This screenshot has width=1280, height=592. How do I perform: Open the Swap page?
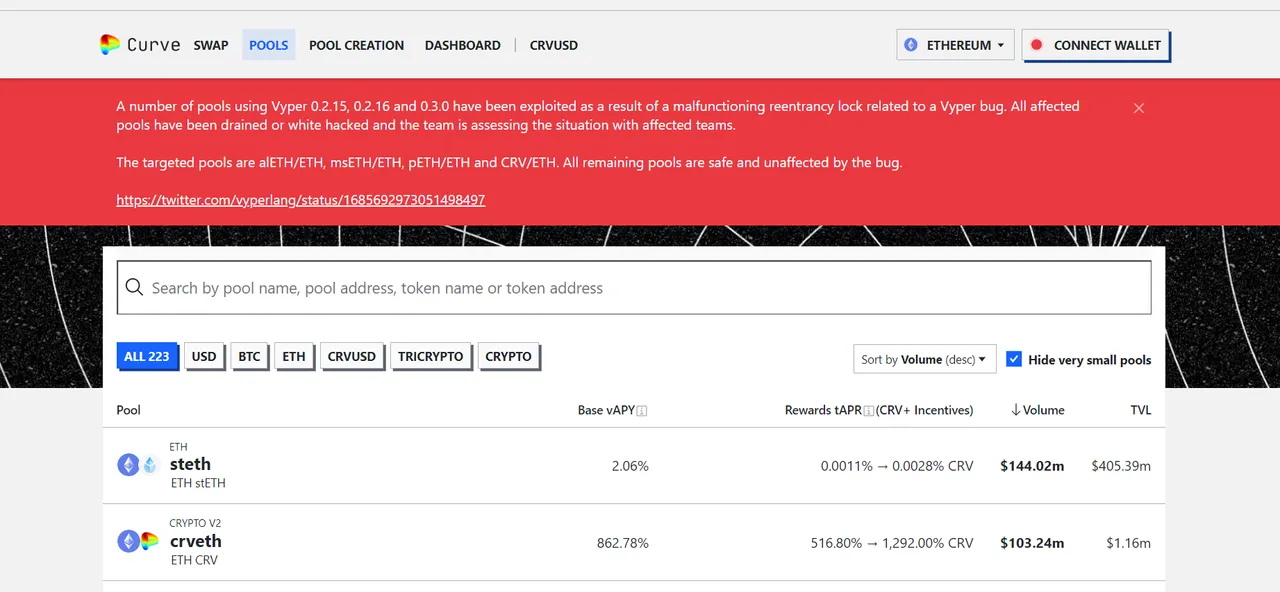click(x=211, y=45)
